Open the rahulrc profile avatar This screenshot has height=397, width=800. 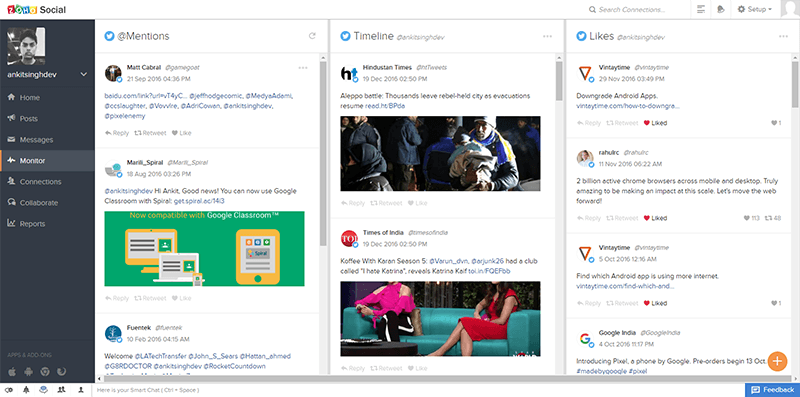(x=585, y=158)
